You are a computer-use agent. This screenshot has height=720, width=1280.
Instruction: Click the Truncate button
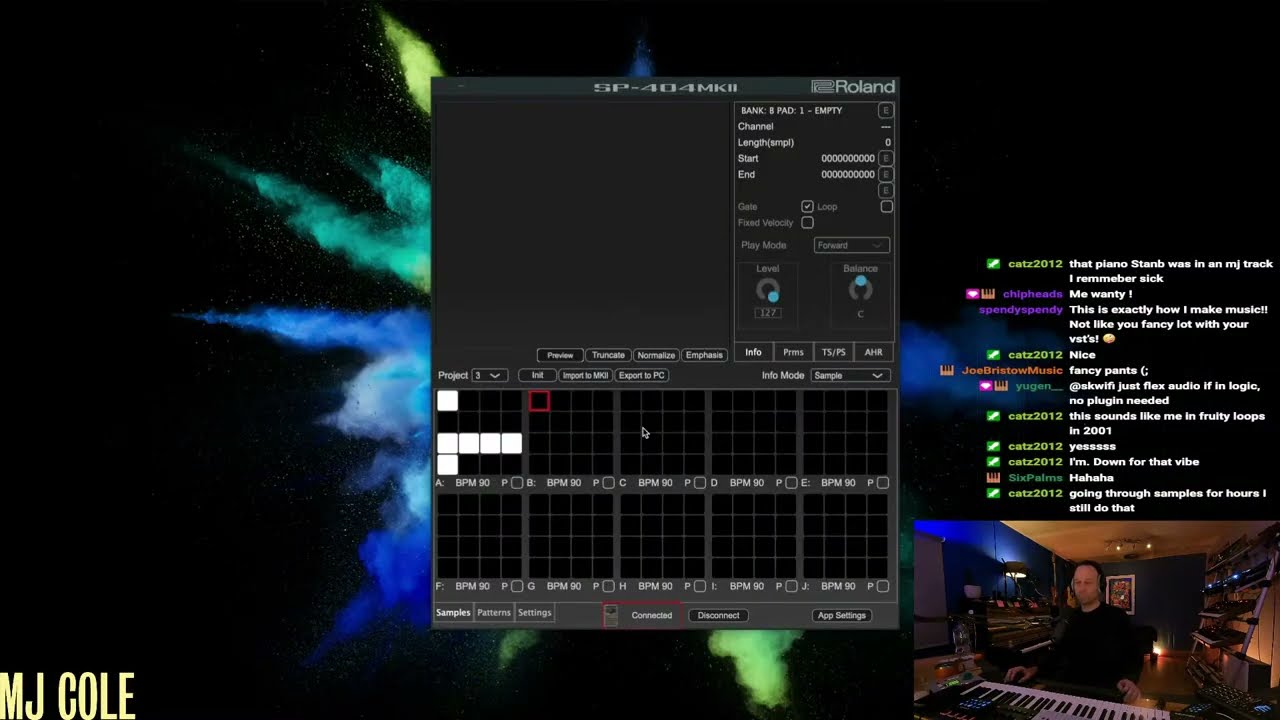coord(608,355)
